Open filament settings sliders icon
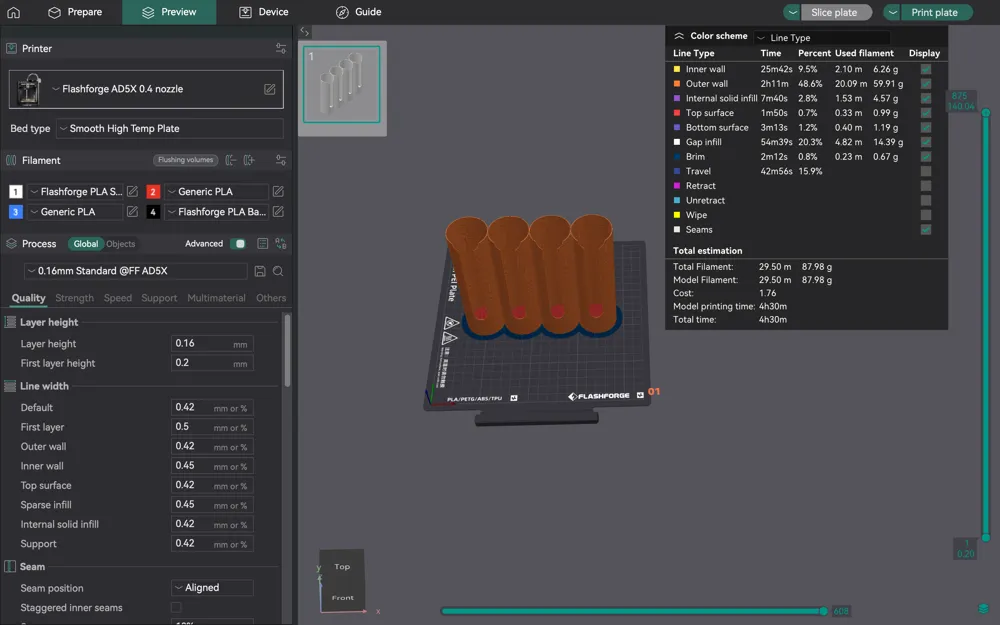Viewport: 1000px width, 625px height. pyautogui.click(x=281, y=160)
